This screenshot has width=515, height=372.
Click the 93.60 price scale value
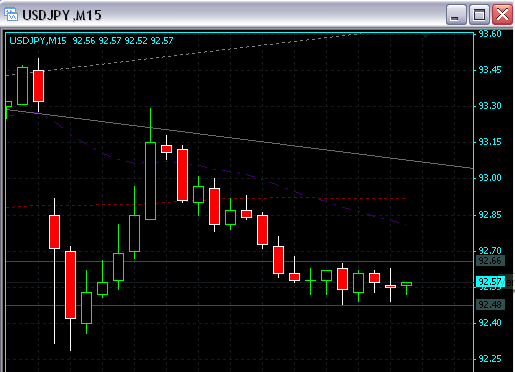490,34
